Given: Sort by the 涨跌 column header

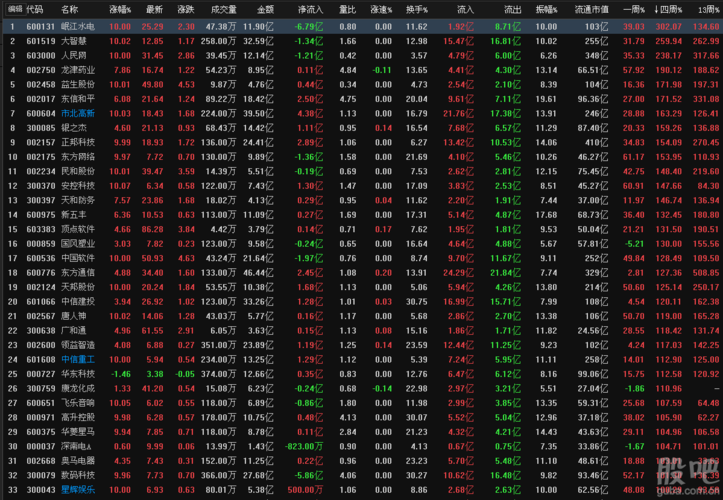Looking at the screenshot, I should 186,9.
